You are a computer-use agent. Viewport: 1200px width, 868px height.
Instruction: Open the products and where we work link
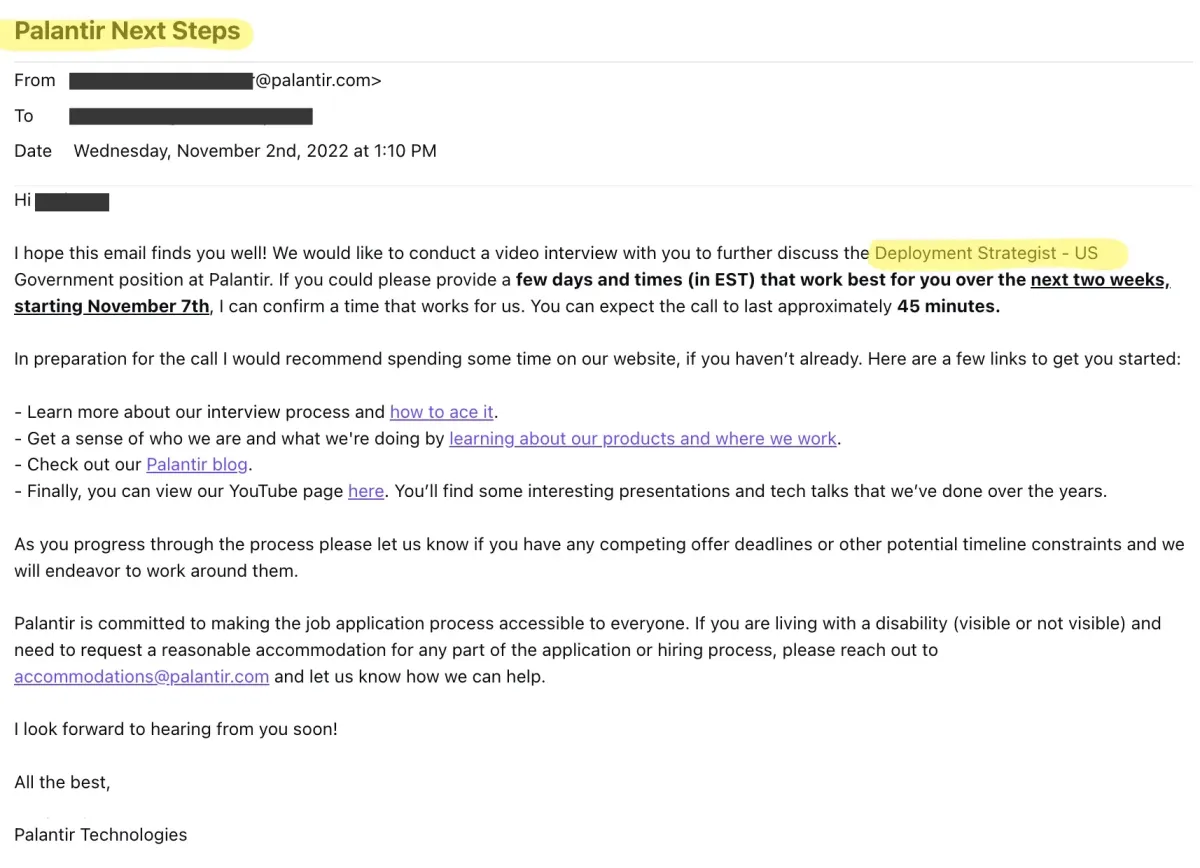point(643,438)
